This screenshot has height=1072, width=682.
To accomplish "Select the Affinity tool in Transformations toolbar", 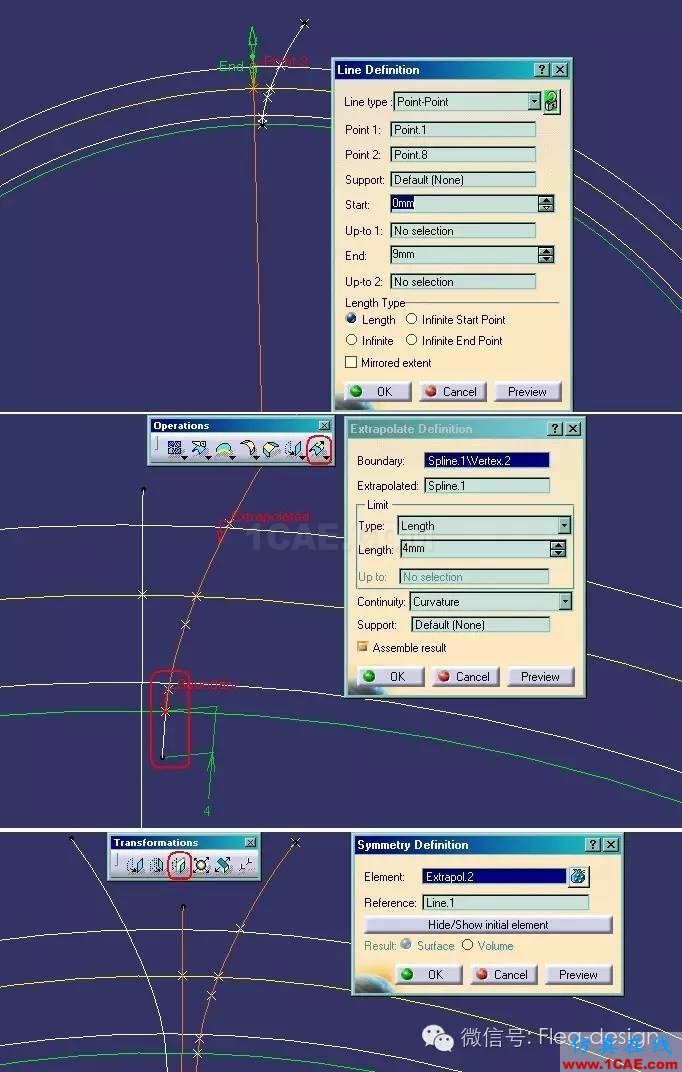I will coord(223,865).
